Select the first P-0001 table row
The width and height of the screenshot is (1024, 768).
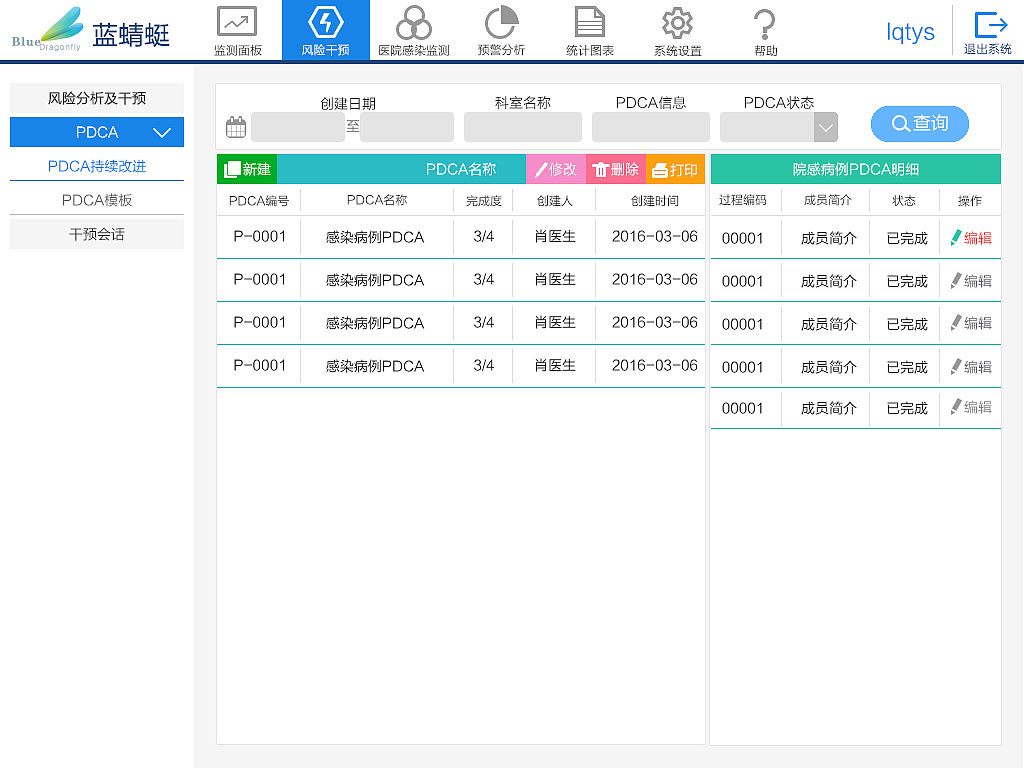point(460,237)
